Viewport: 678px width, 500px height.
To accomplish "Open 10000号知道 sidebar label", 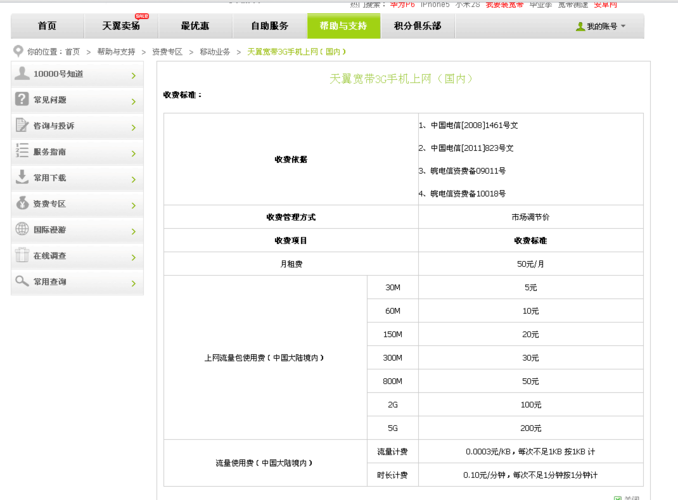I will click(58, 74).
